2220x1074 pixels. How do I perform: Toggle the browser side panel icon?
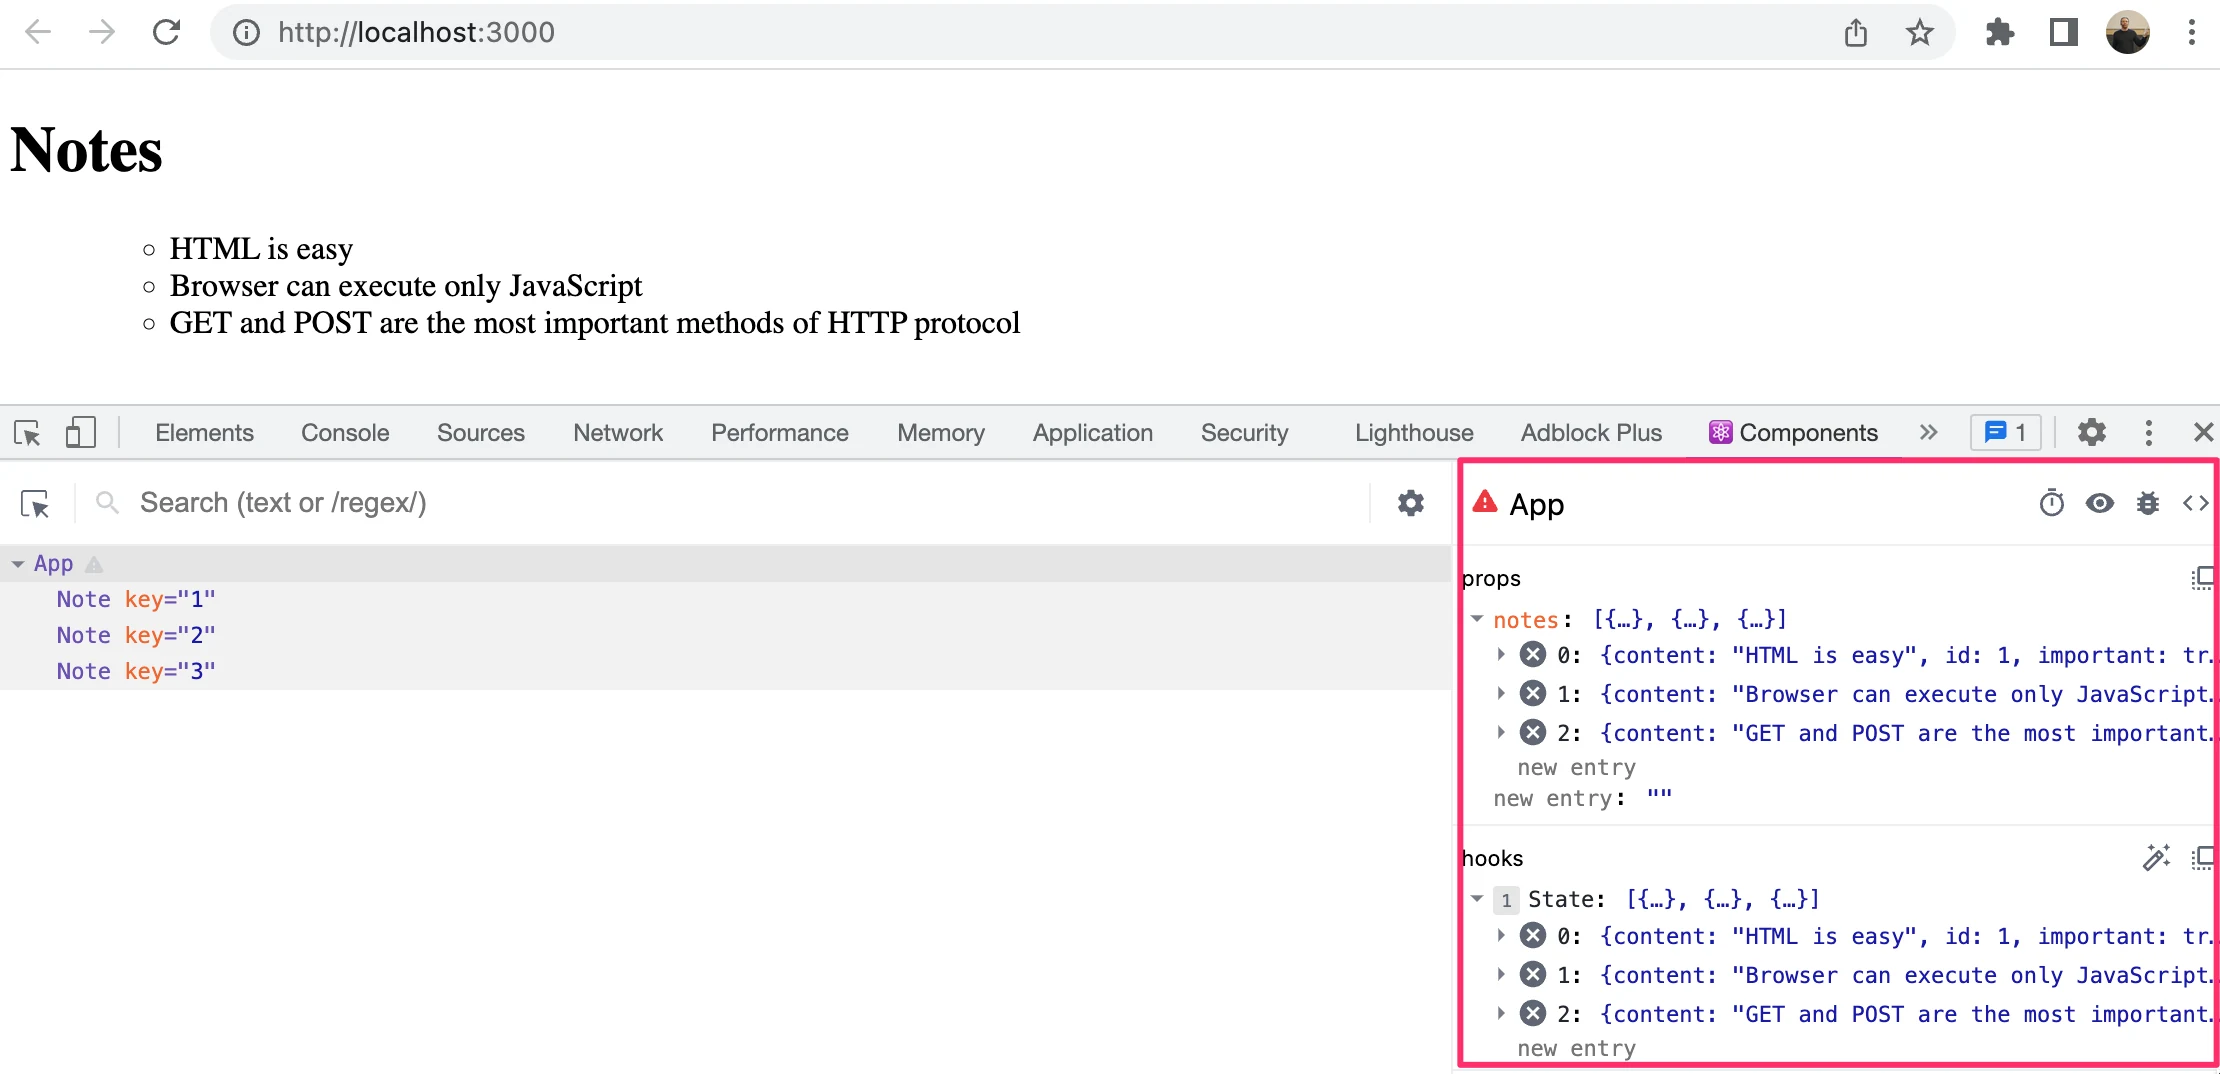click(x=2063, y=33)
